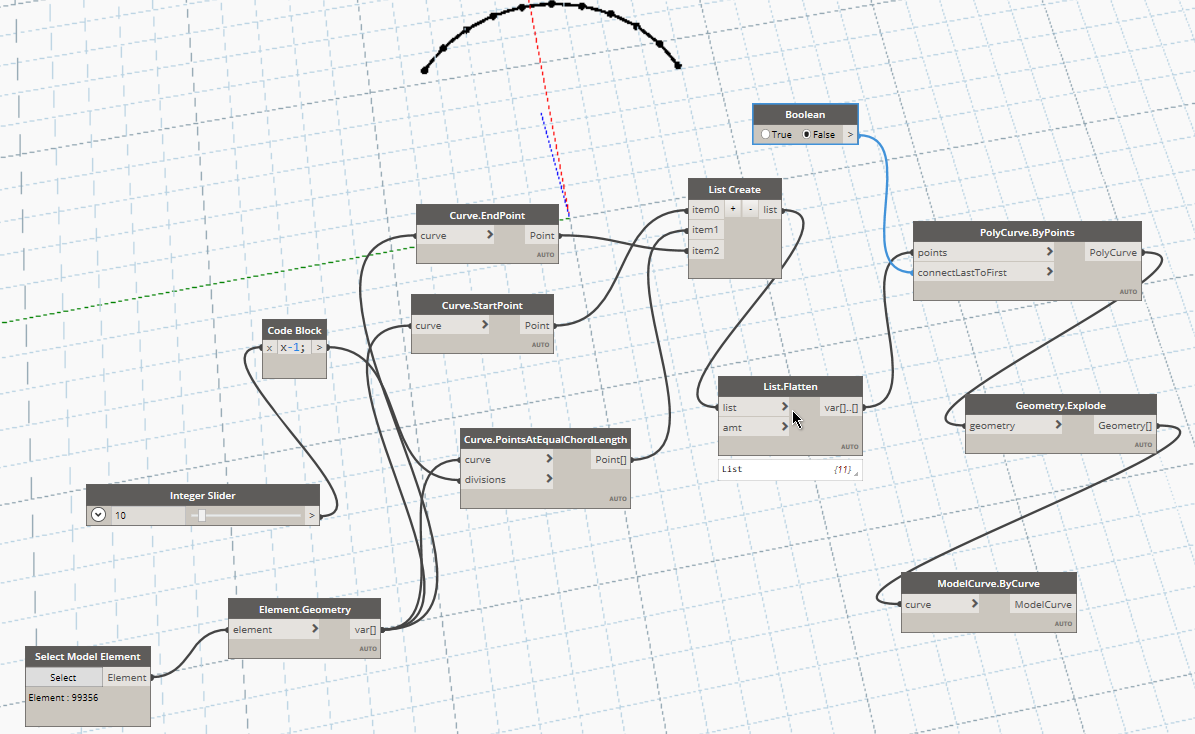Click the Integer Slider output port arrow
Image resolution: width=1195 pixels, height=734 pixels.
(x=311, y=515)
